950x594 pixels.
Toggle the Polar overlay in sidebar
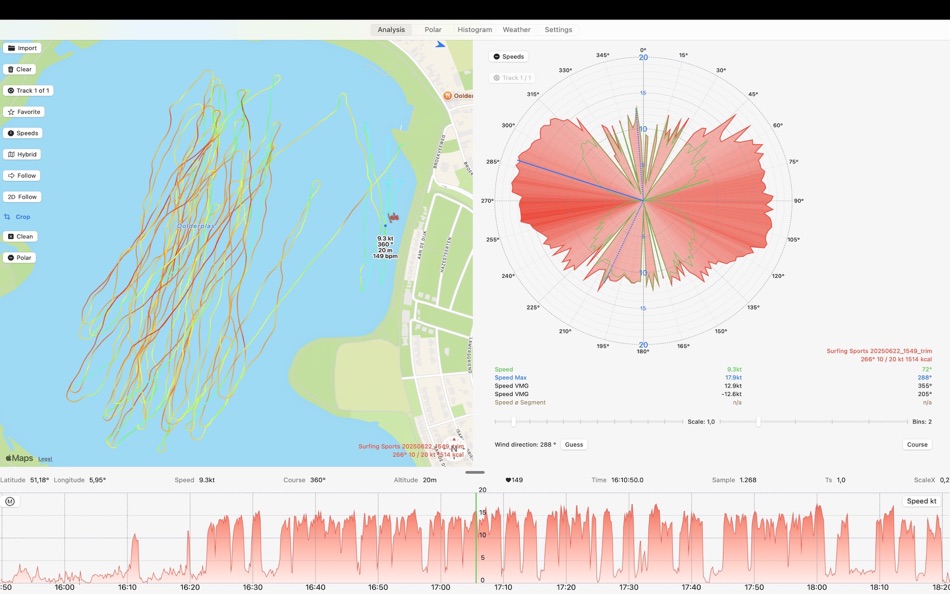[19, 258]
